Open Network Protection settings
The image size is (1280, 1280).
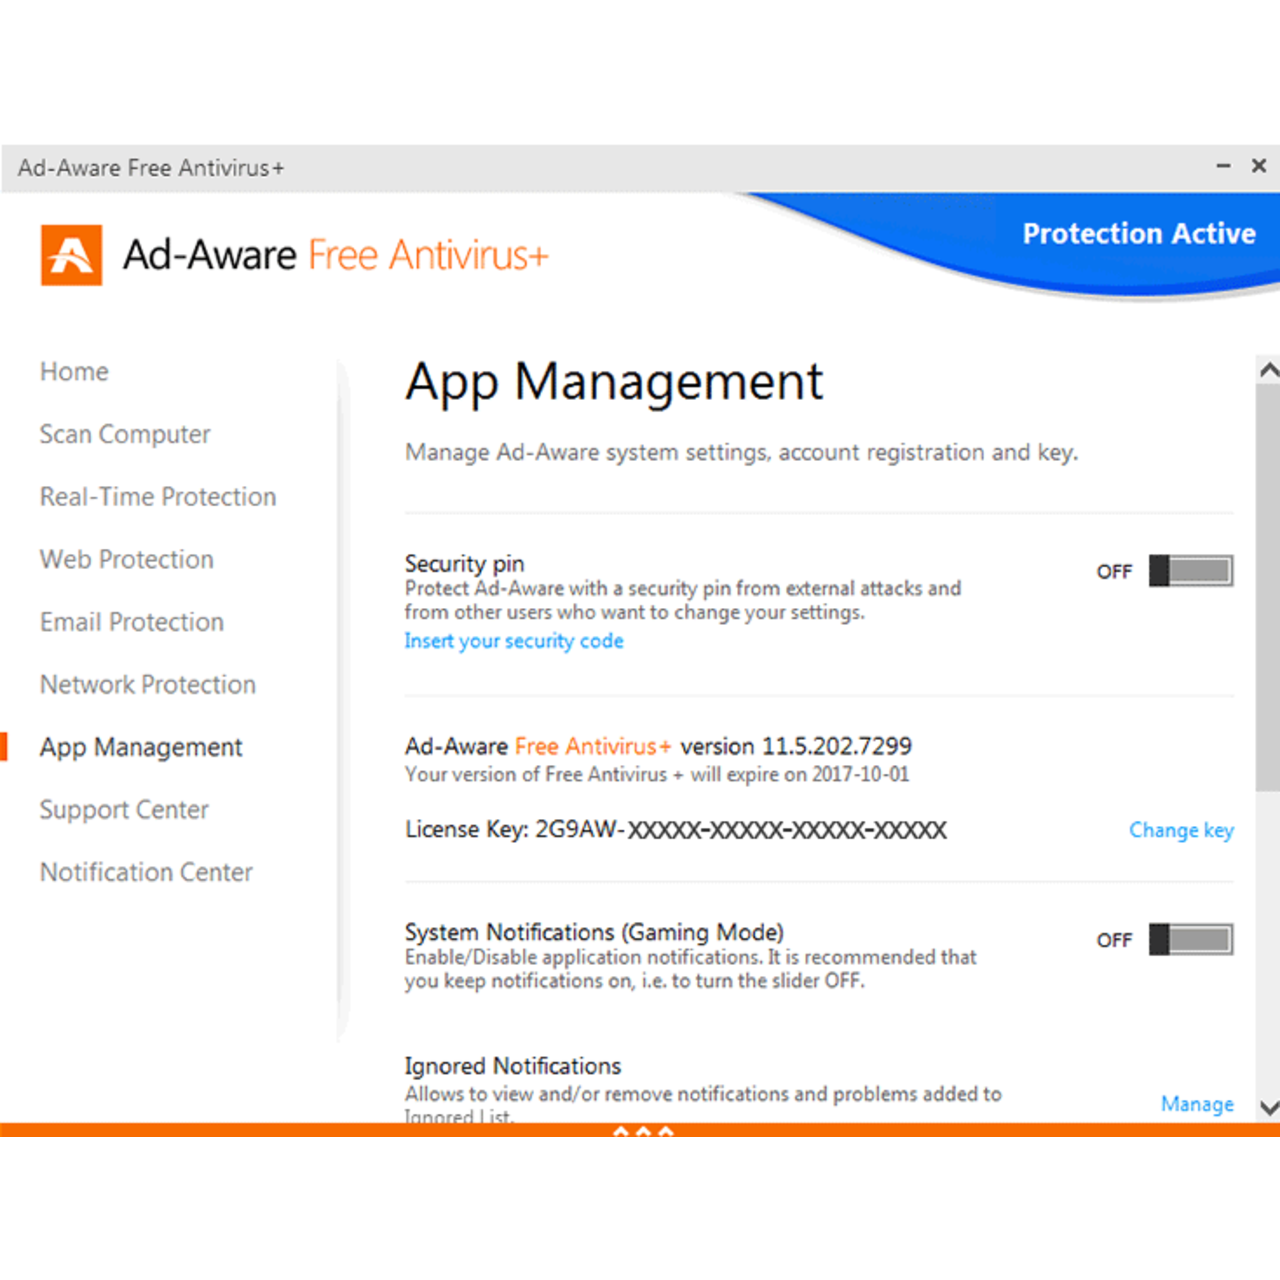click(148, 685)
